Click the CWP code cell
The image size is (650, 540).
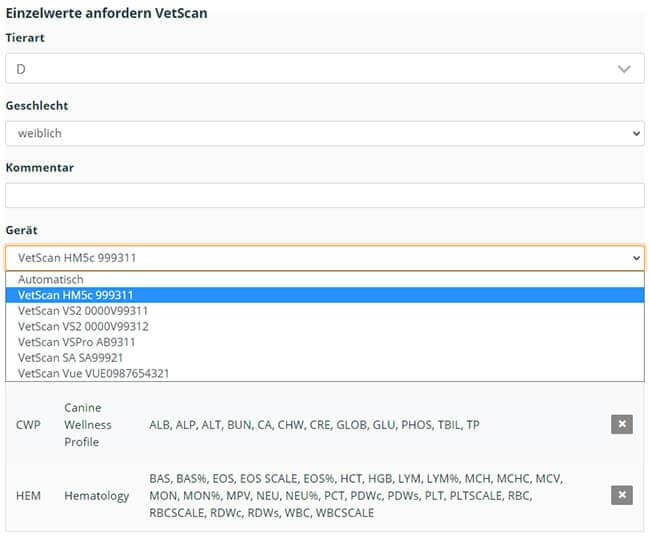tap(28, 425)
